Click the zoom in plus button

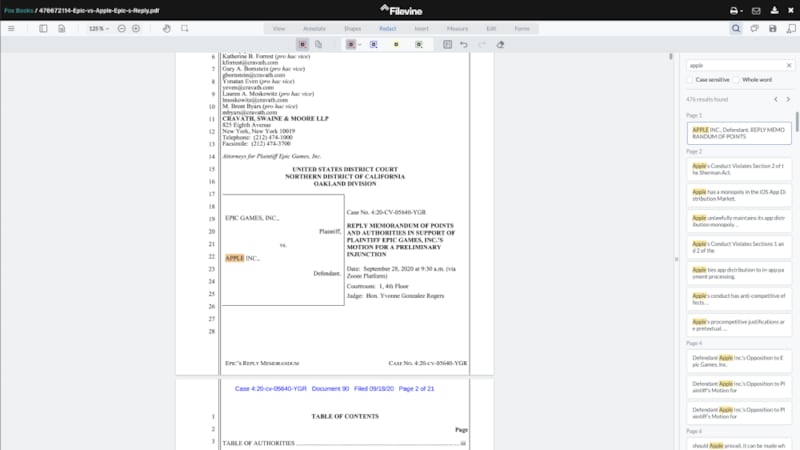[x=136, y=28]
